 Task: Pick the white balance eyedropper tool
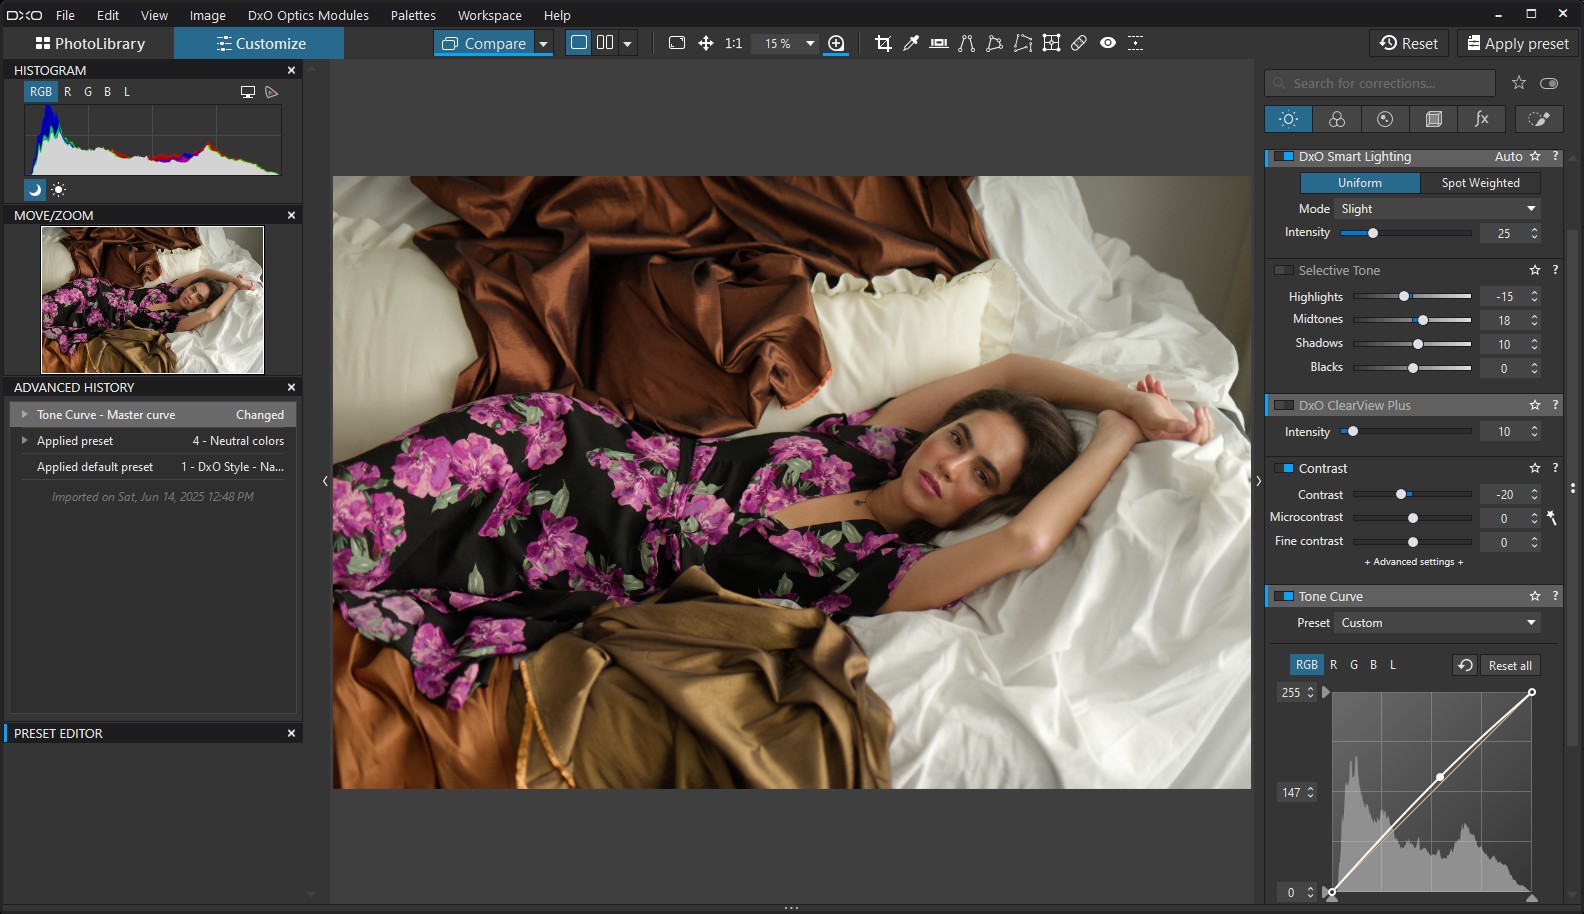(911, 43)
